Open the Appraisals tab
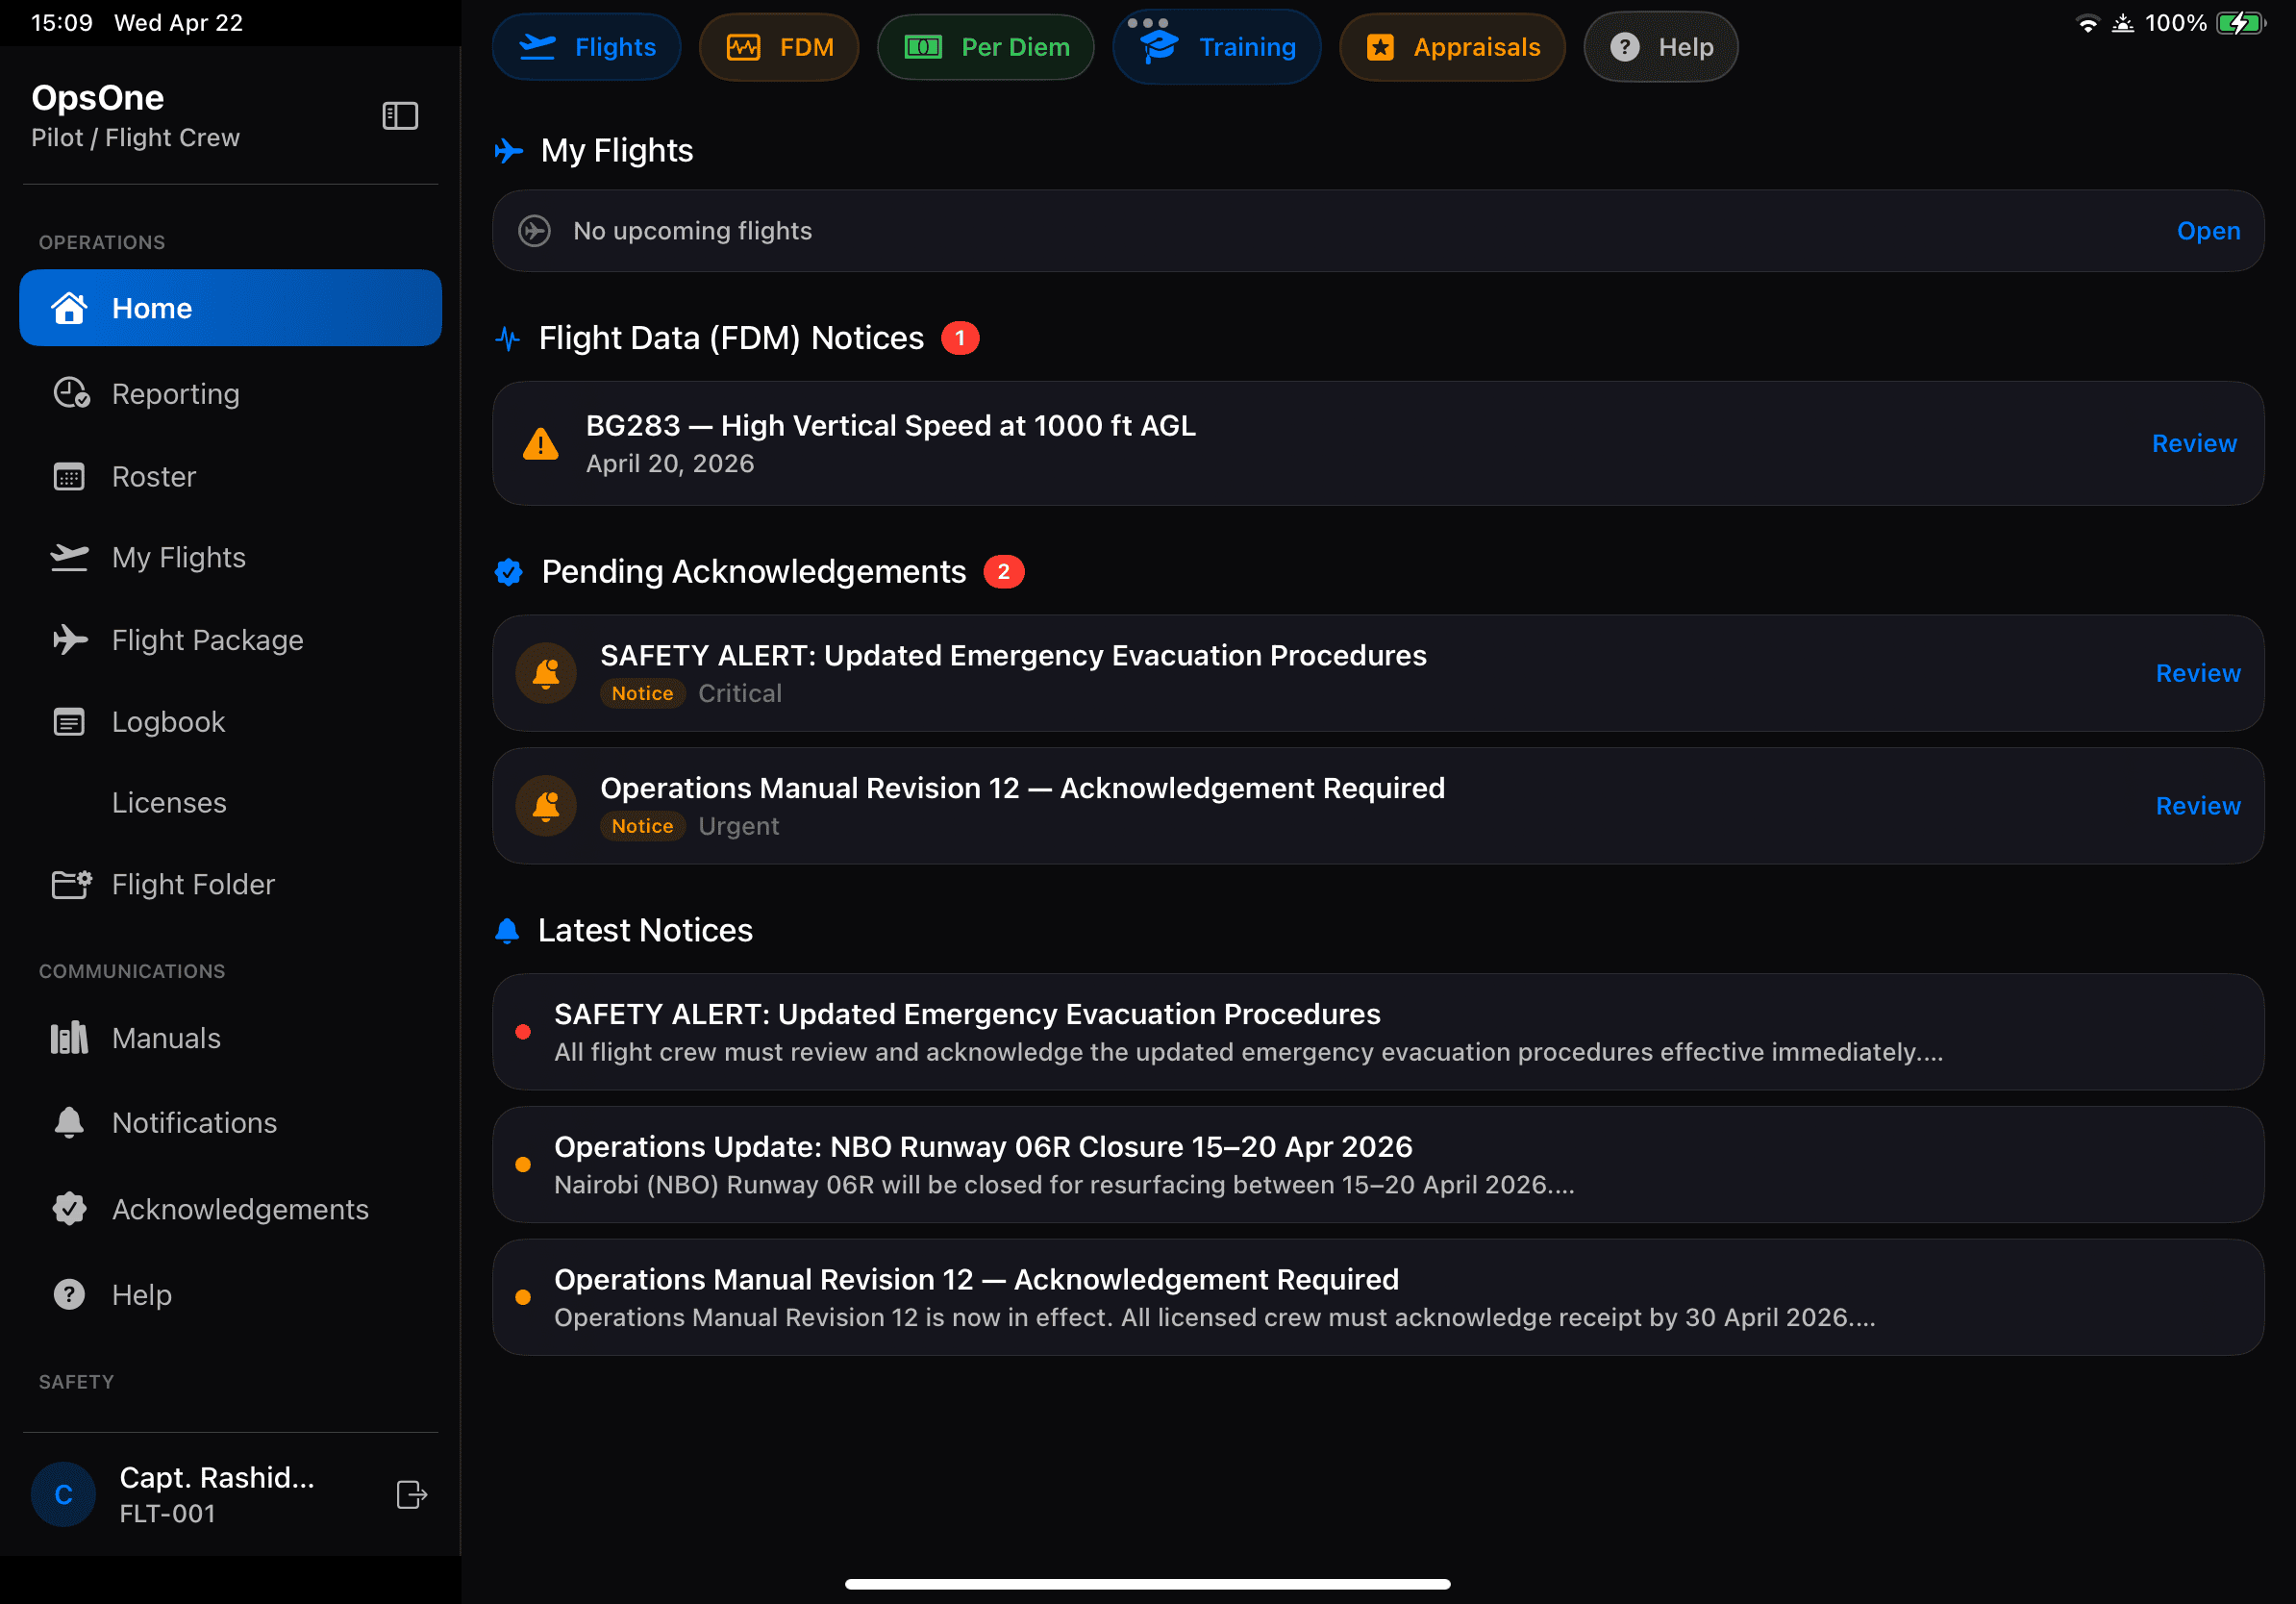The width and height of the screenshot is (2296, 1604). tap(1453, 47)
